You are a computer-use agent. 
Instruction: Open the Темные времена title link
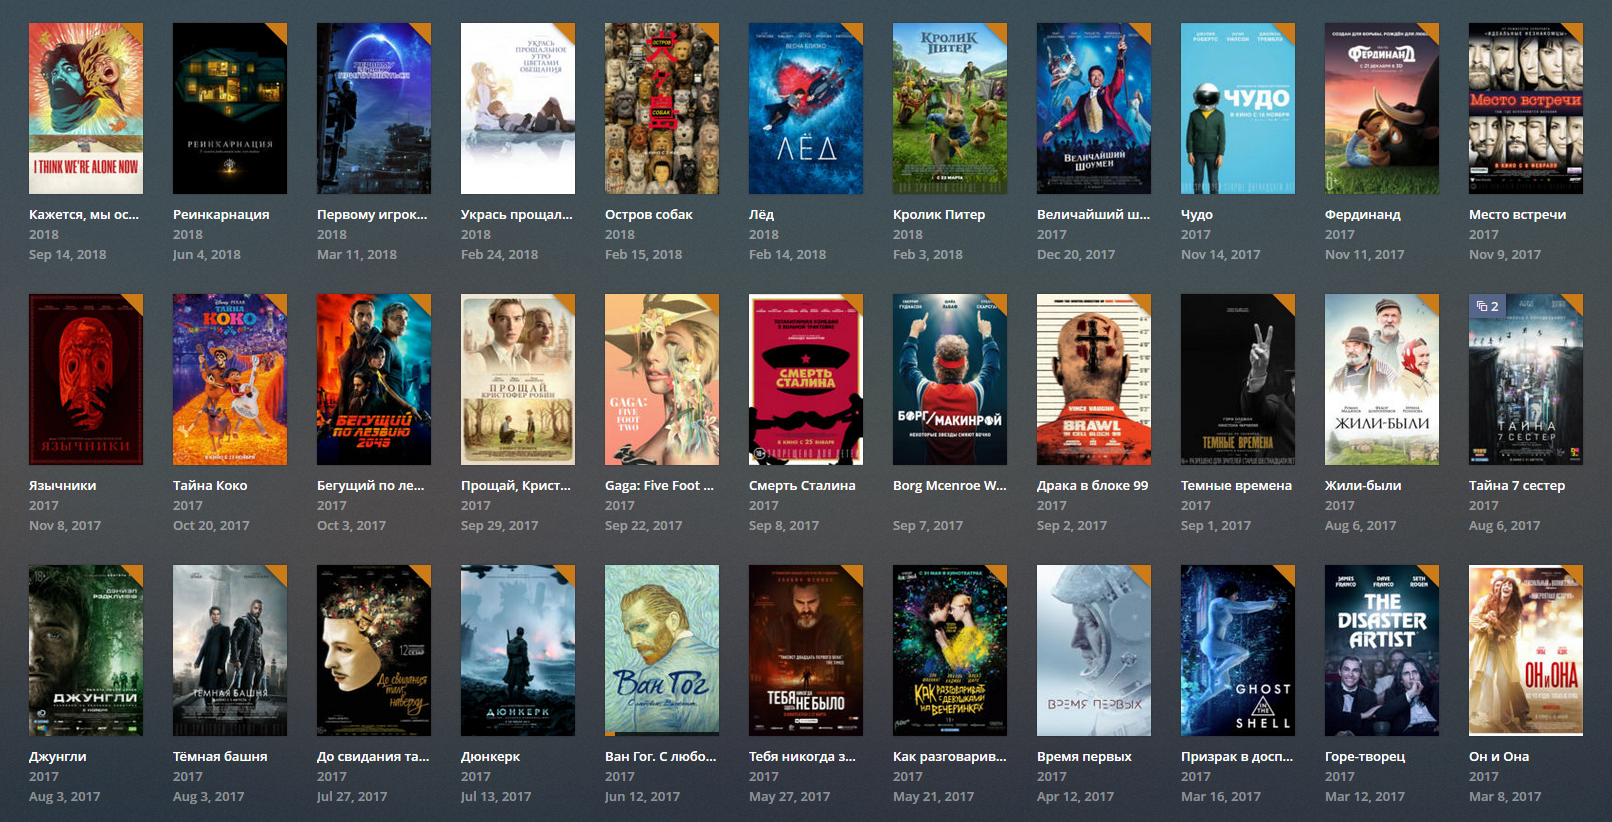pyautogui.click(x=1236, y=485)
